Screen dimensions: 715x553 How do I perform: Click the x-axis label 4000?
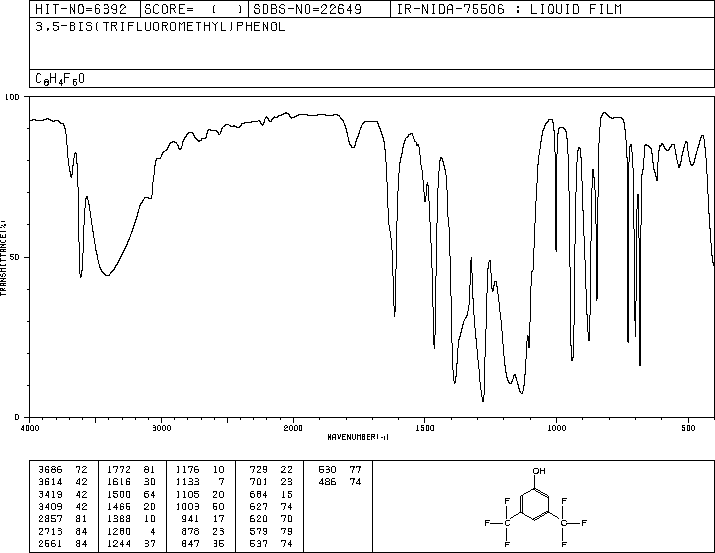pyautogui.click(x=30, y=428)
